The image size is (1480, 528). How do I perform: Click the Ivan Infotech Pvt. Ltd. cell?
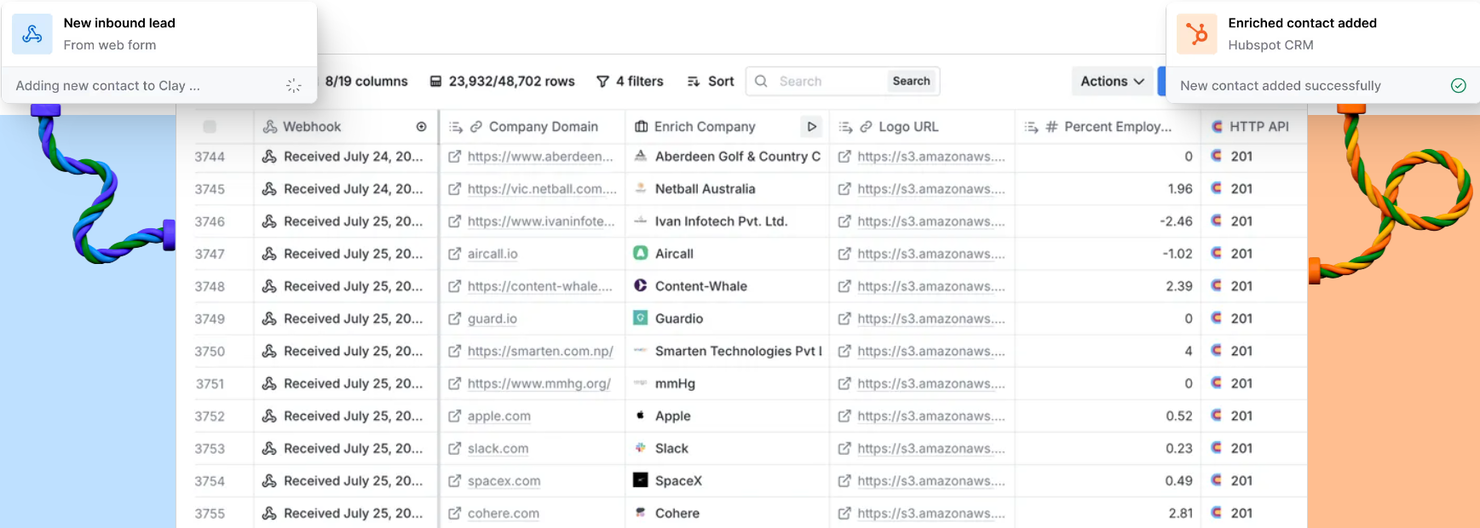click(x=727, y=222)
